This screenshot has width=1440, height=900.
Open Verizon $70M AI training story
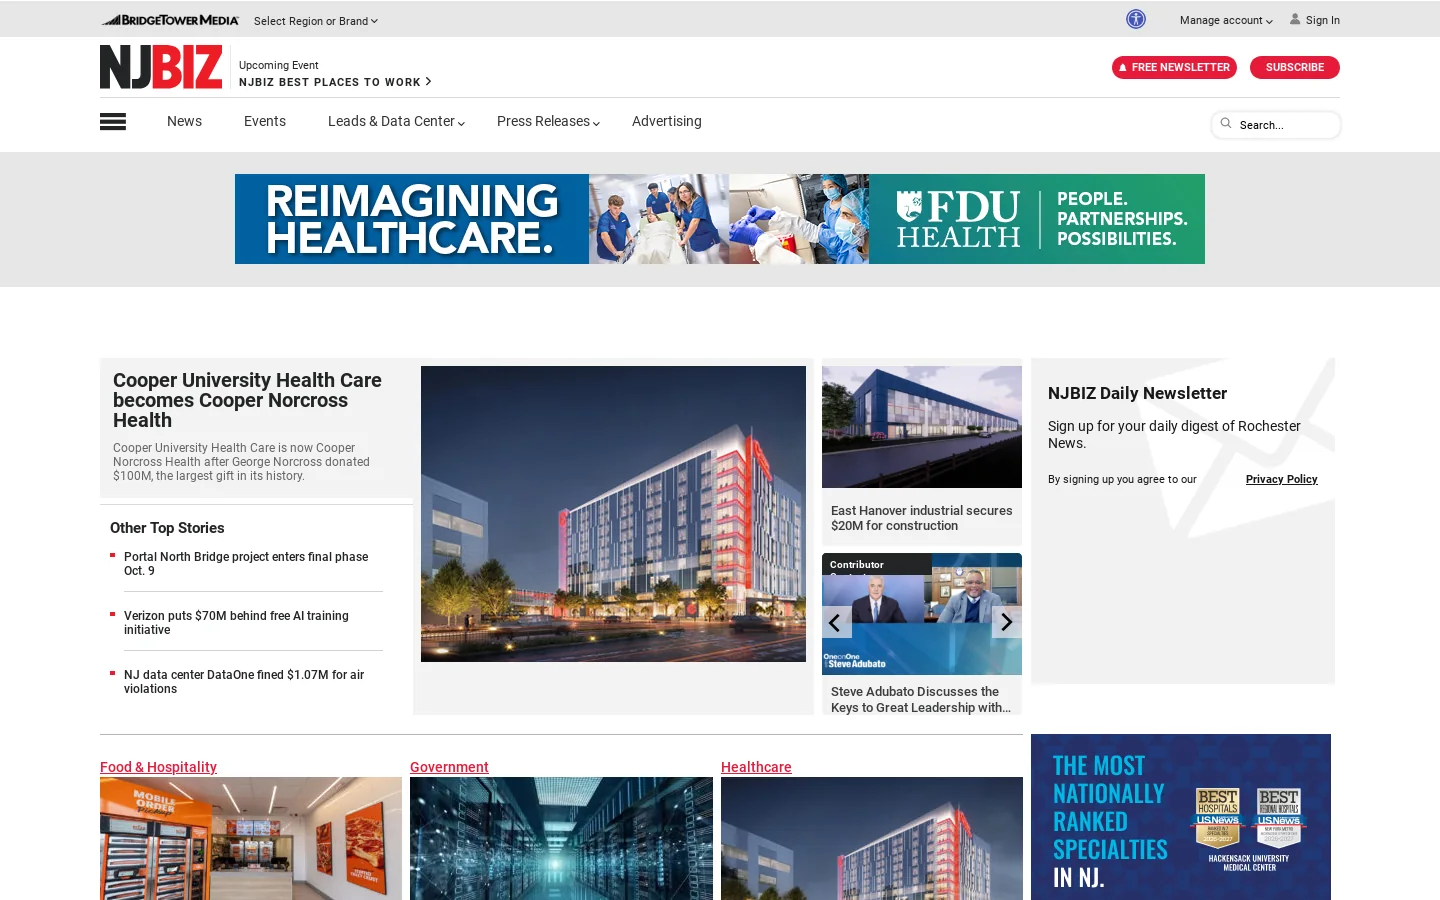[x=236, y=623]
